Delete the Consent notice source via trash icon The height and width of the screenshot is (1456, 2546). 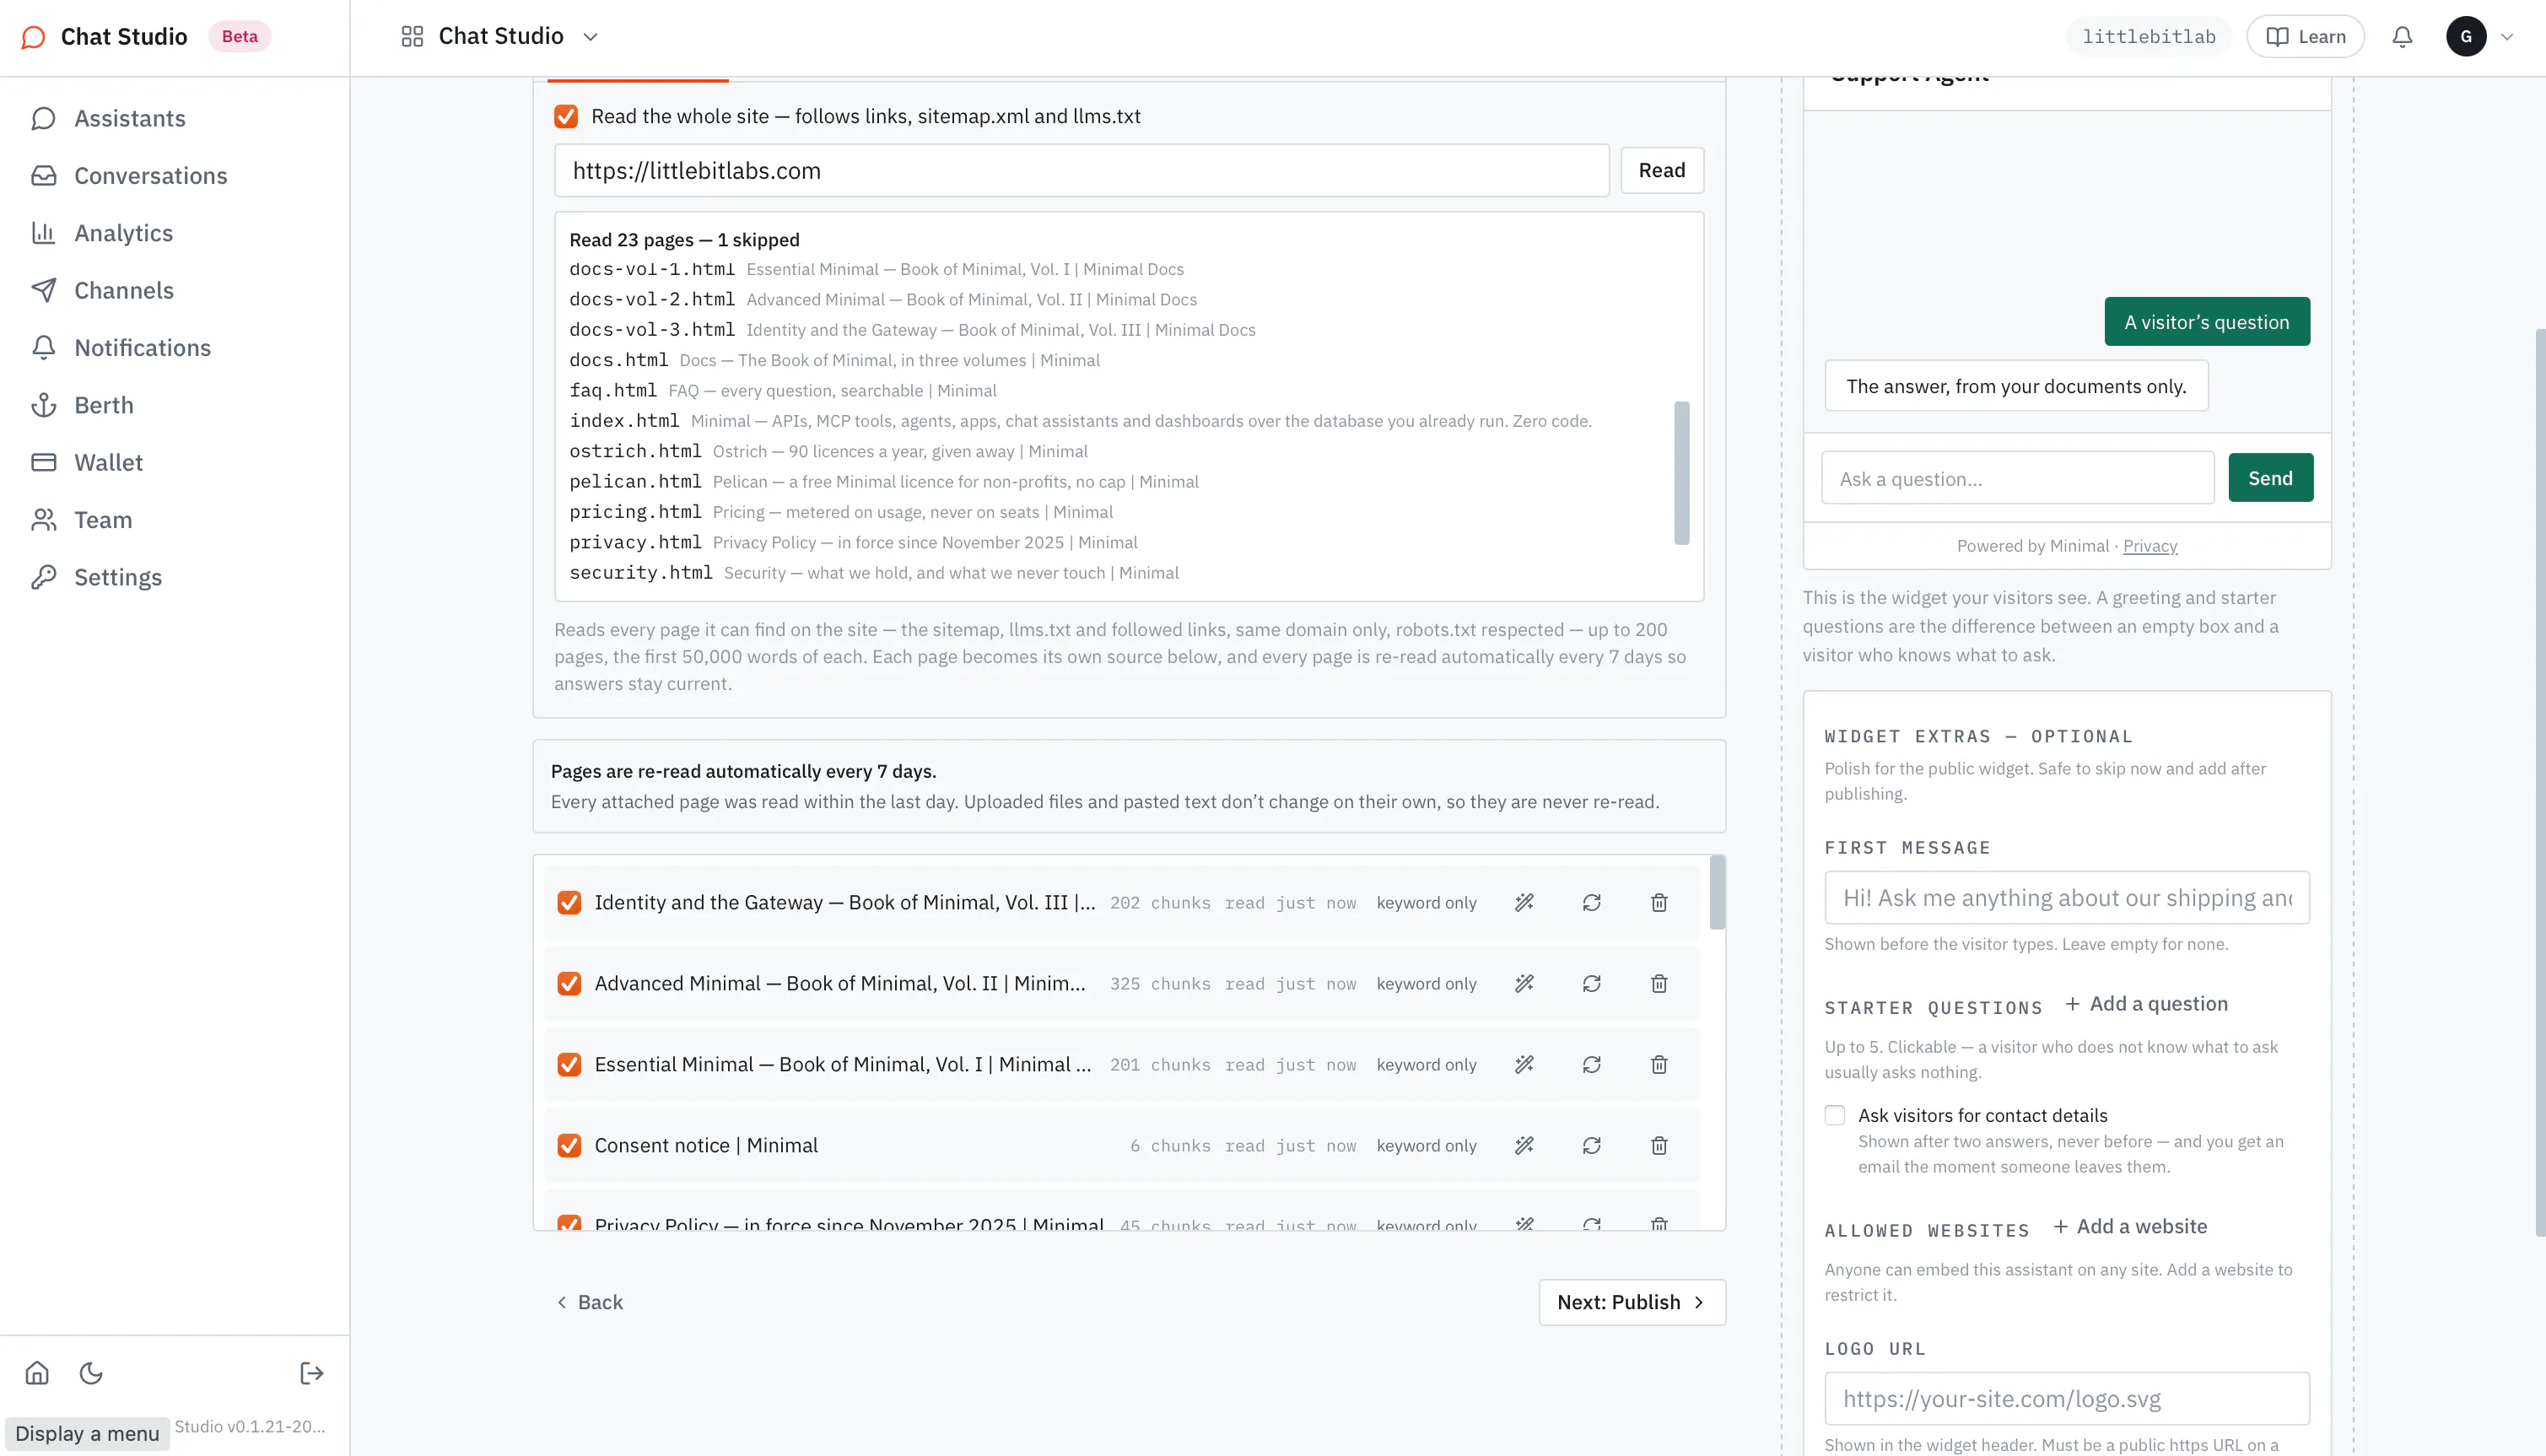tap(1659, 1145)
